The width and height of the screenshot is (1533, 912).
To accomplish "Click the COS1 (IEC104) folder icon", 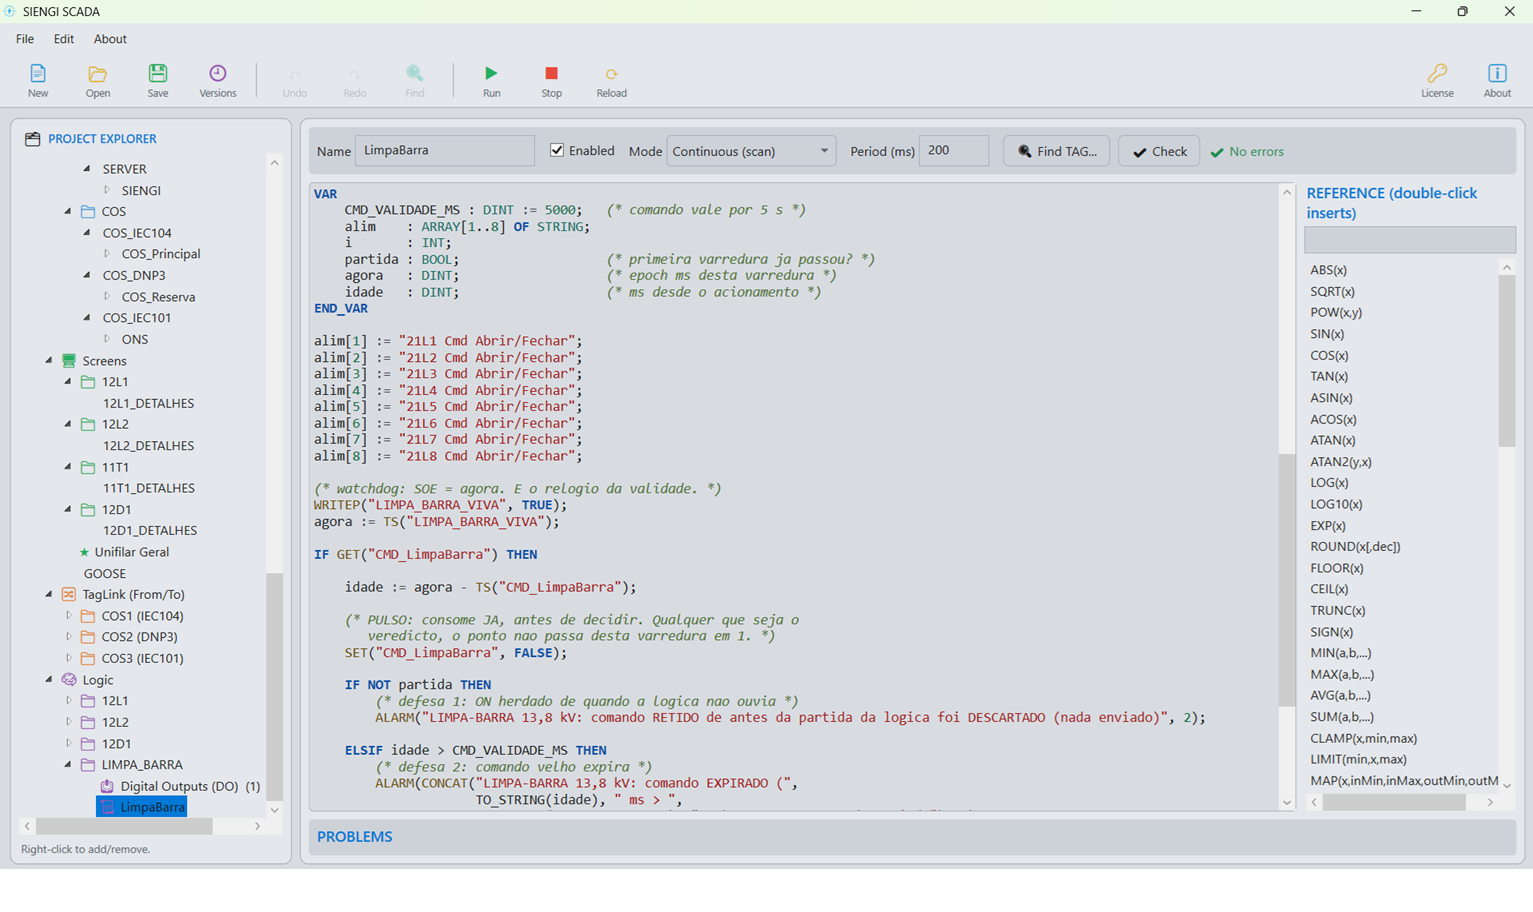I will 88,616.
